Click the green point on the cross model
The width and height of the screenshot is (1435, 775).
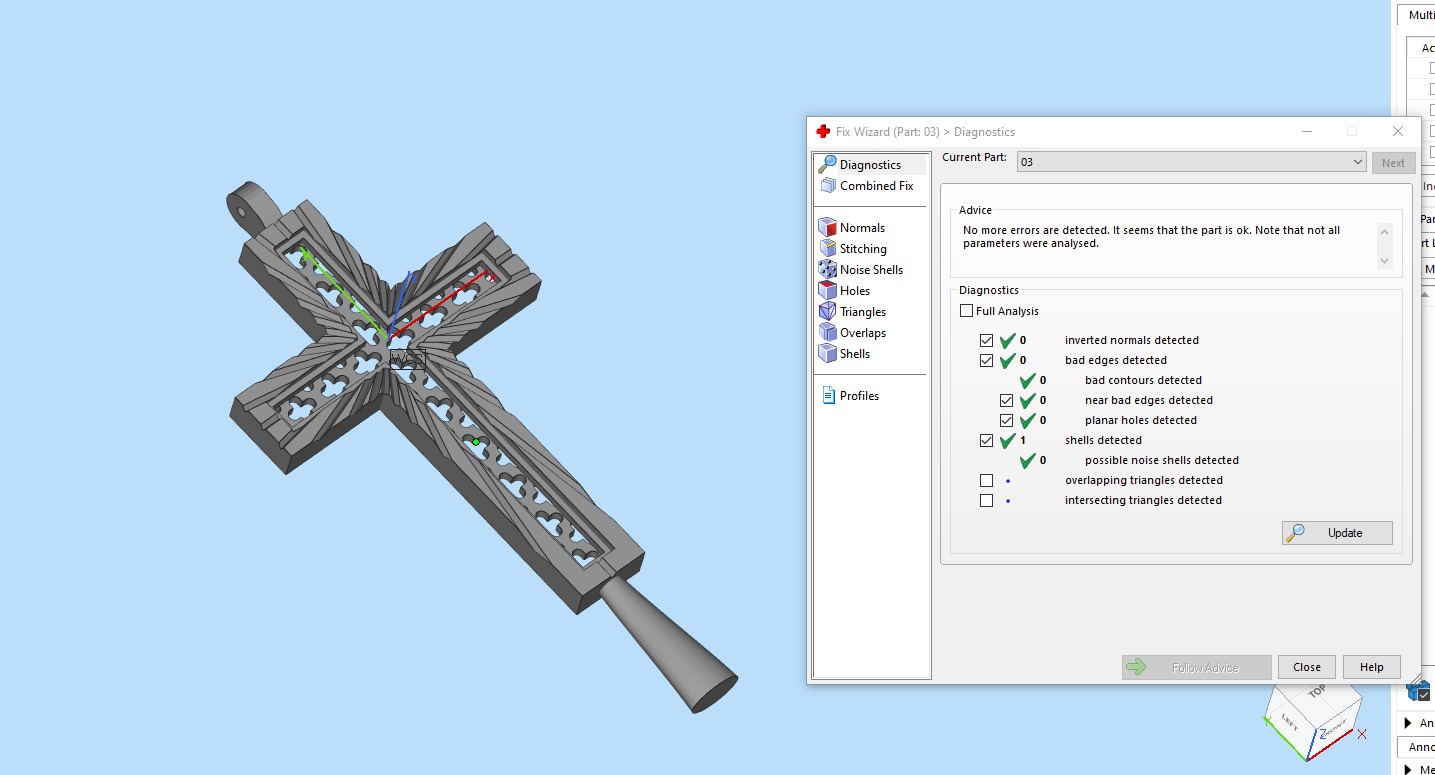click(476, 442)
